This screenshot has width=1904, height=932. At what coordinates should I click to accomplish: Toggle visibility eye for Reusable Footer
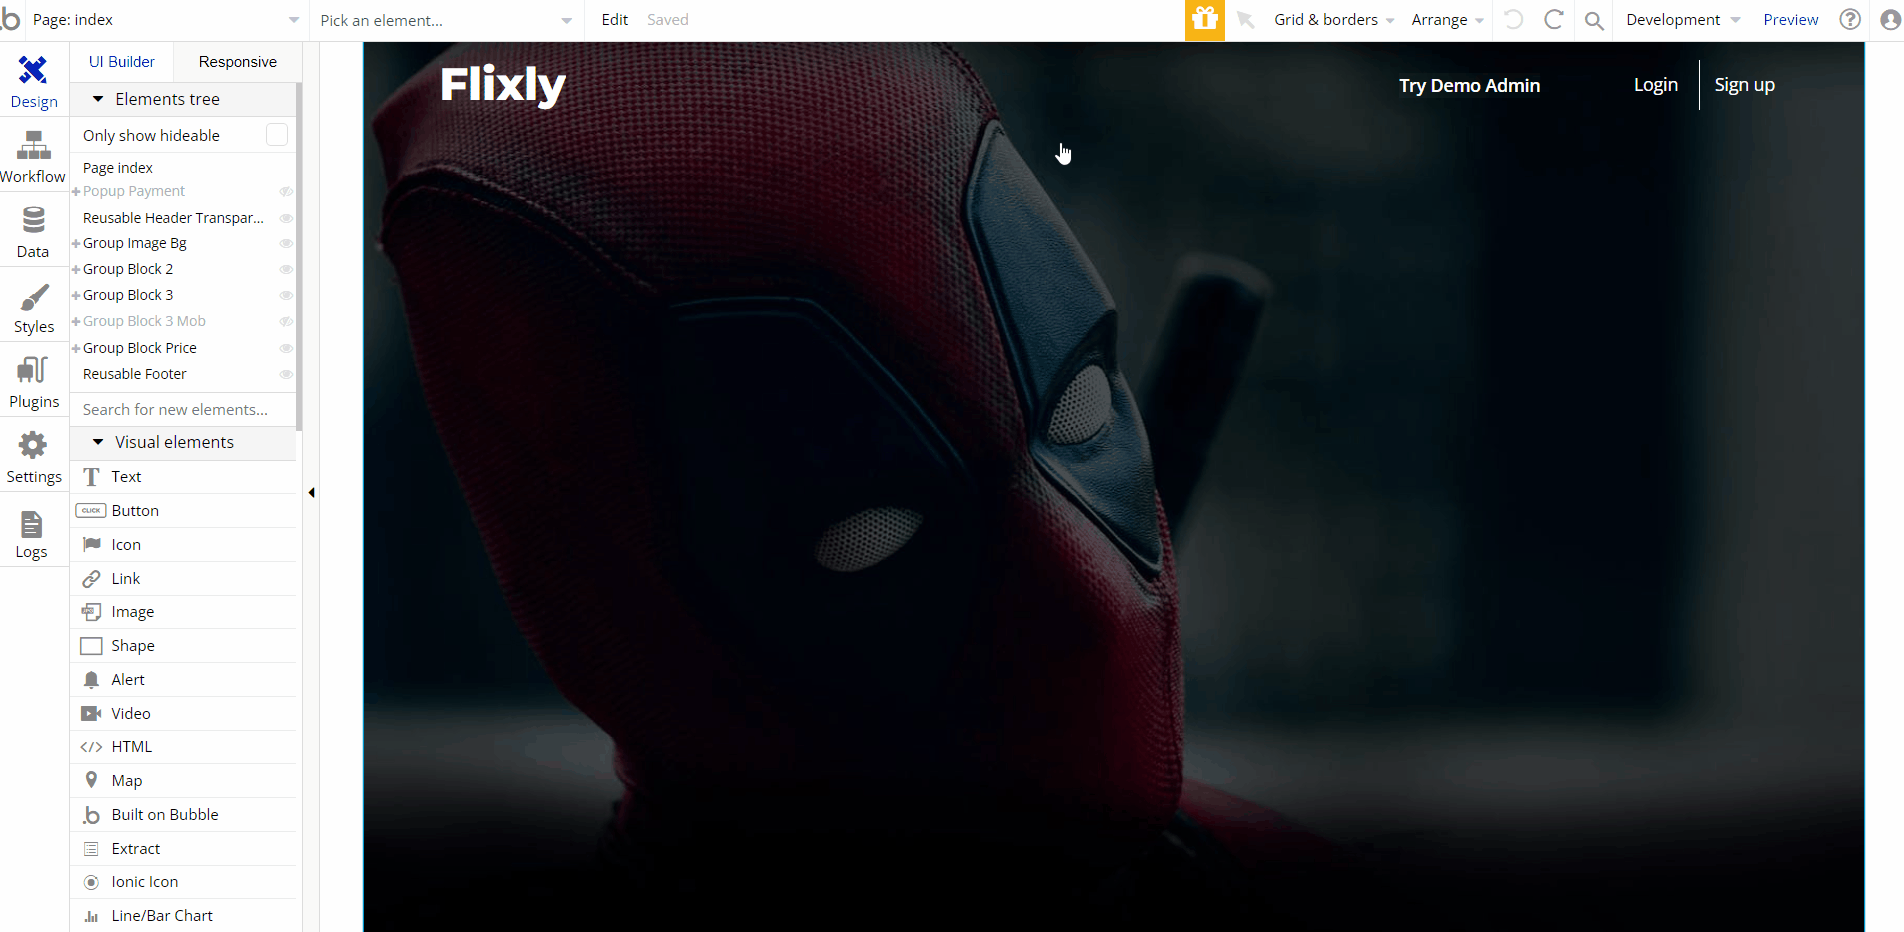pos(286,374)
